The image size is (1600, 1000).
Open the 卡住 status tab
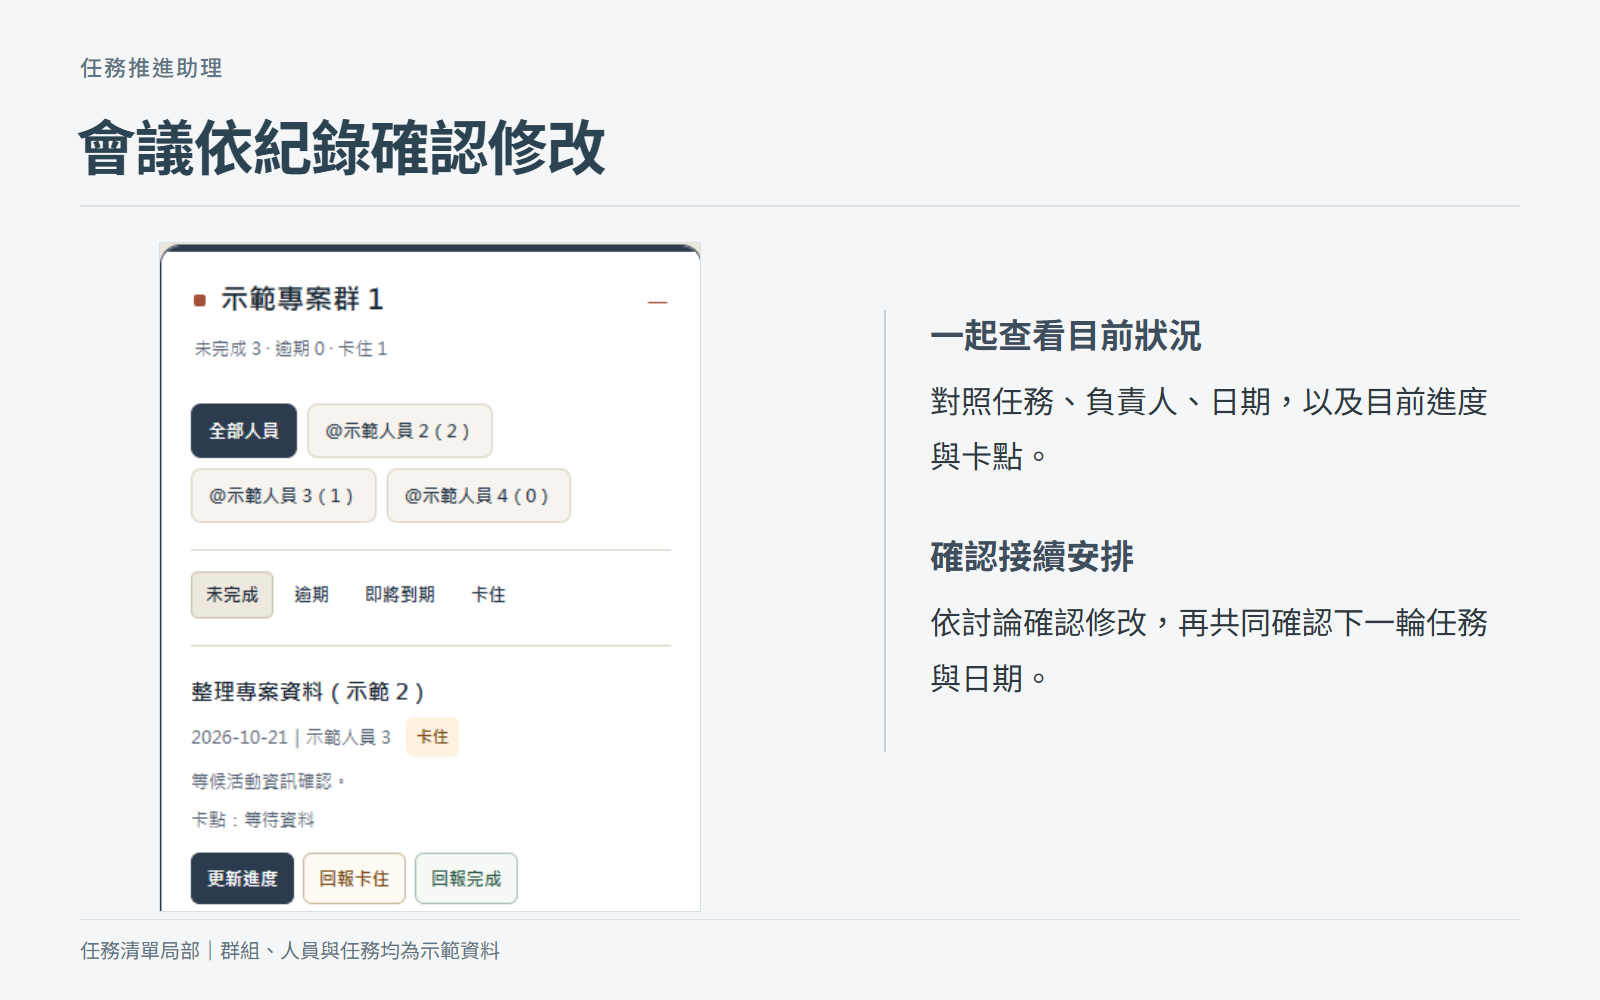(x=489, y=595)
